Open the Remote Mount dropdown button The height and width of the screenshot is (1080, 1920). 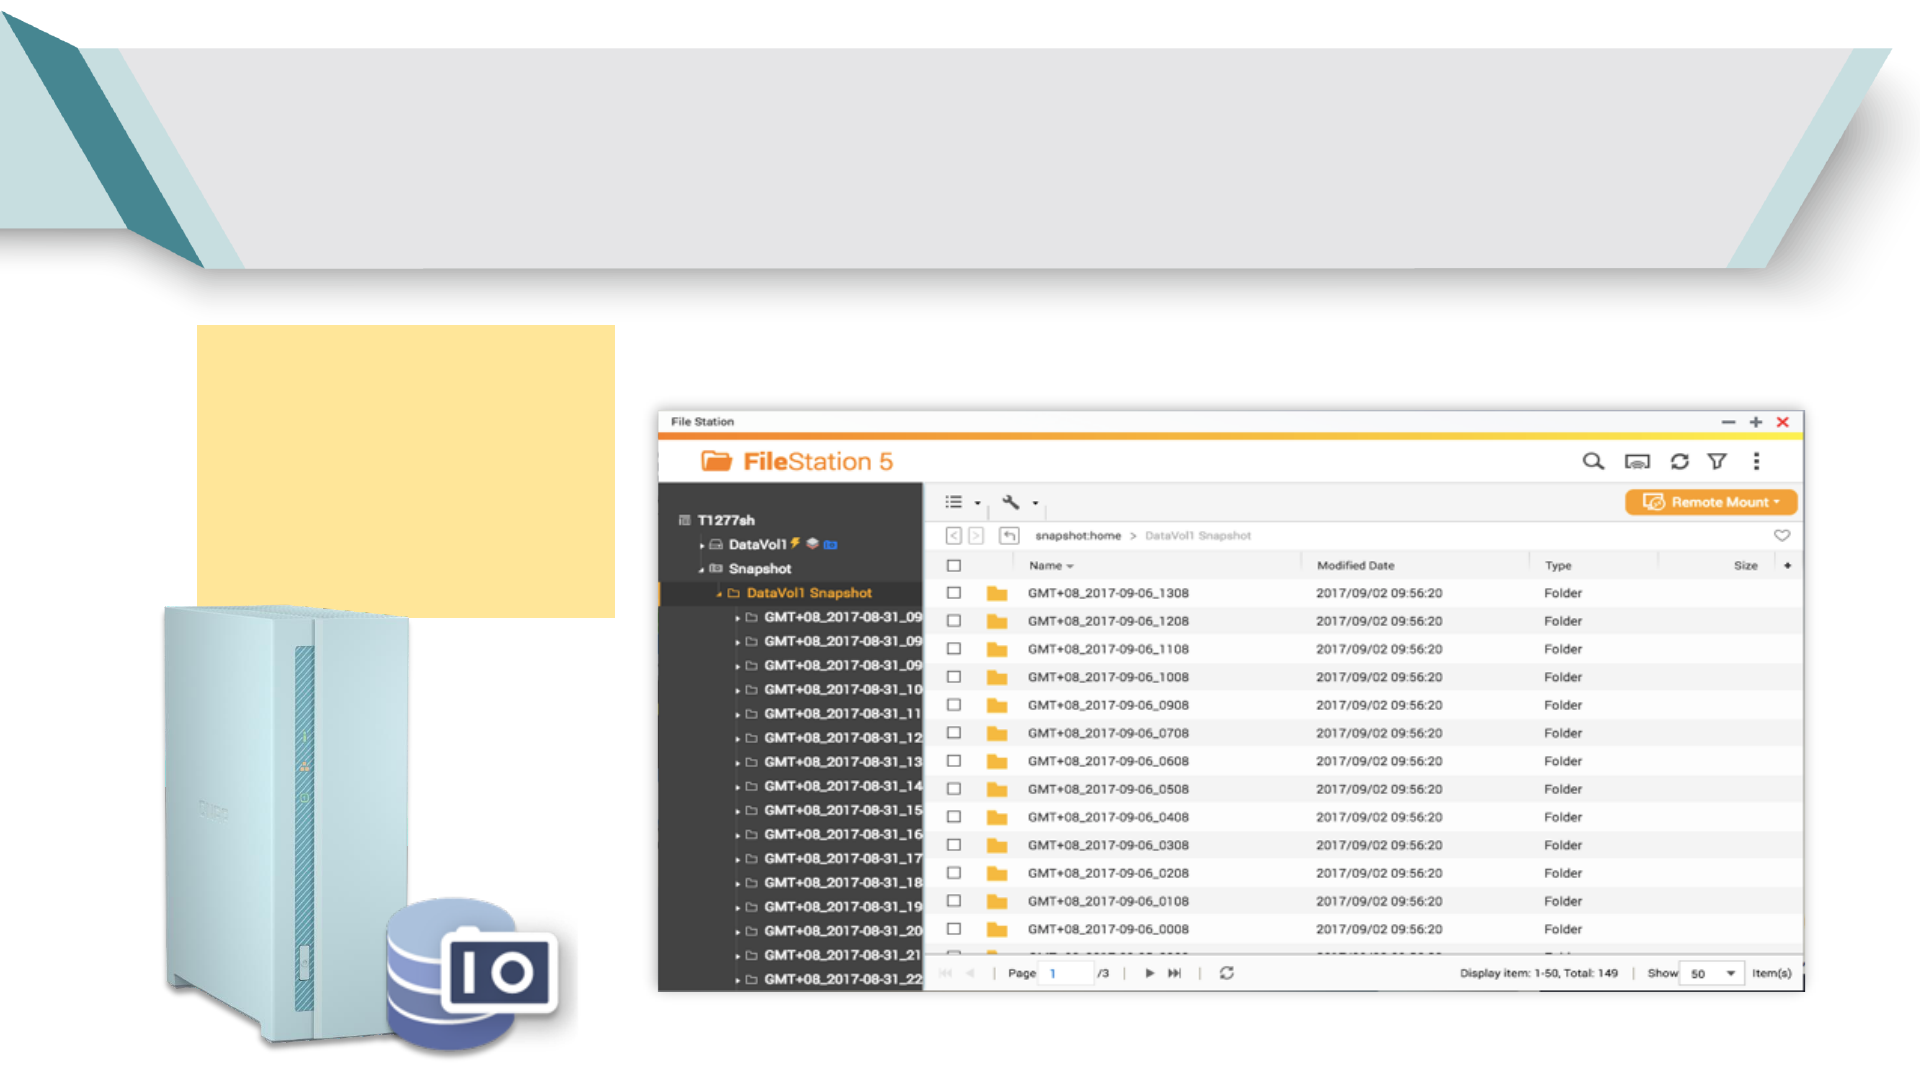click(1711, 502)
